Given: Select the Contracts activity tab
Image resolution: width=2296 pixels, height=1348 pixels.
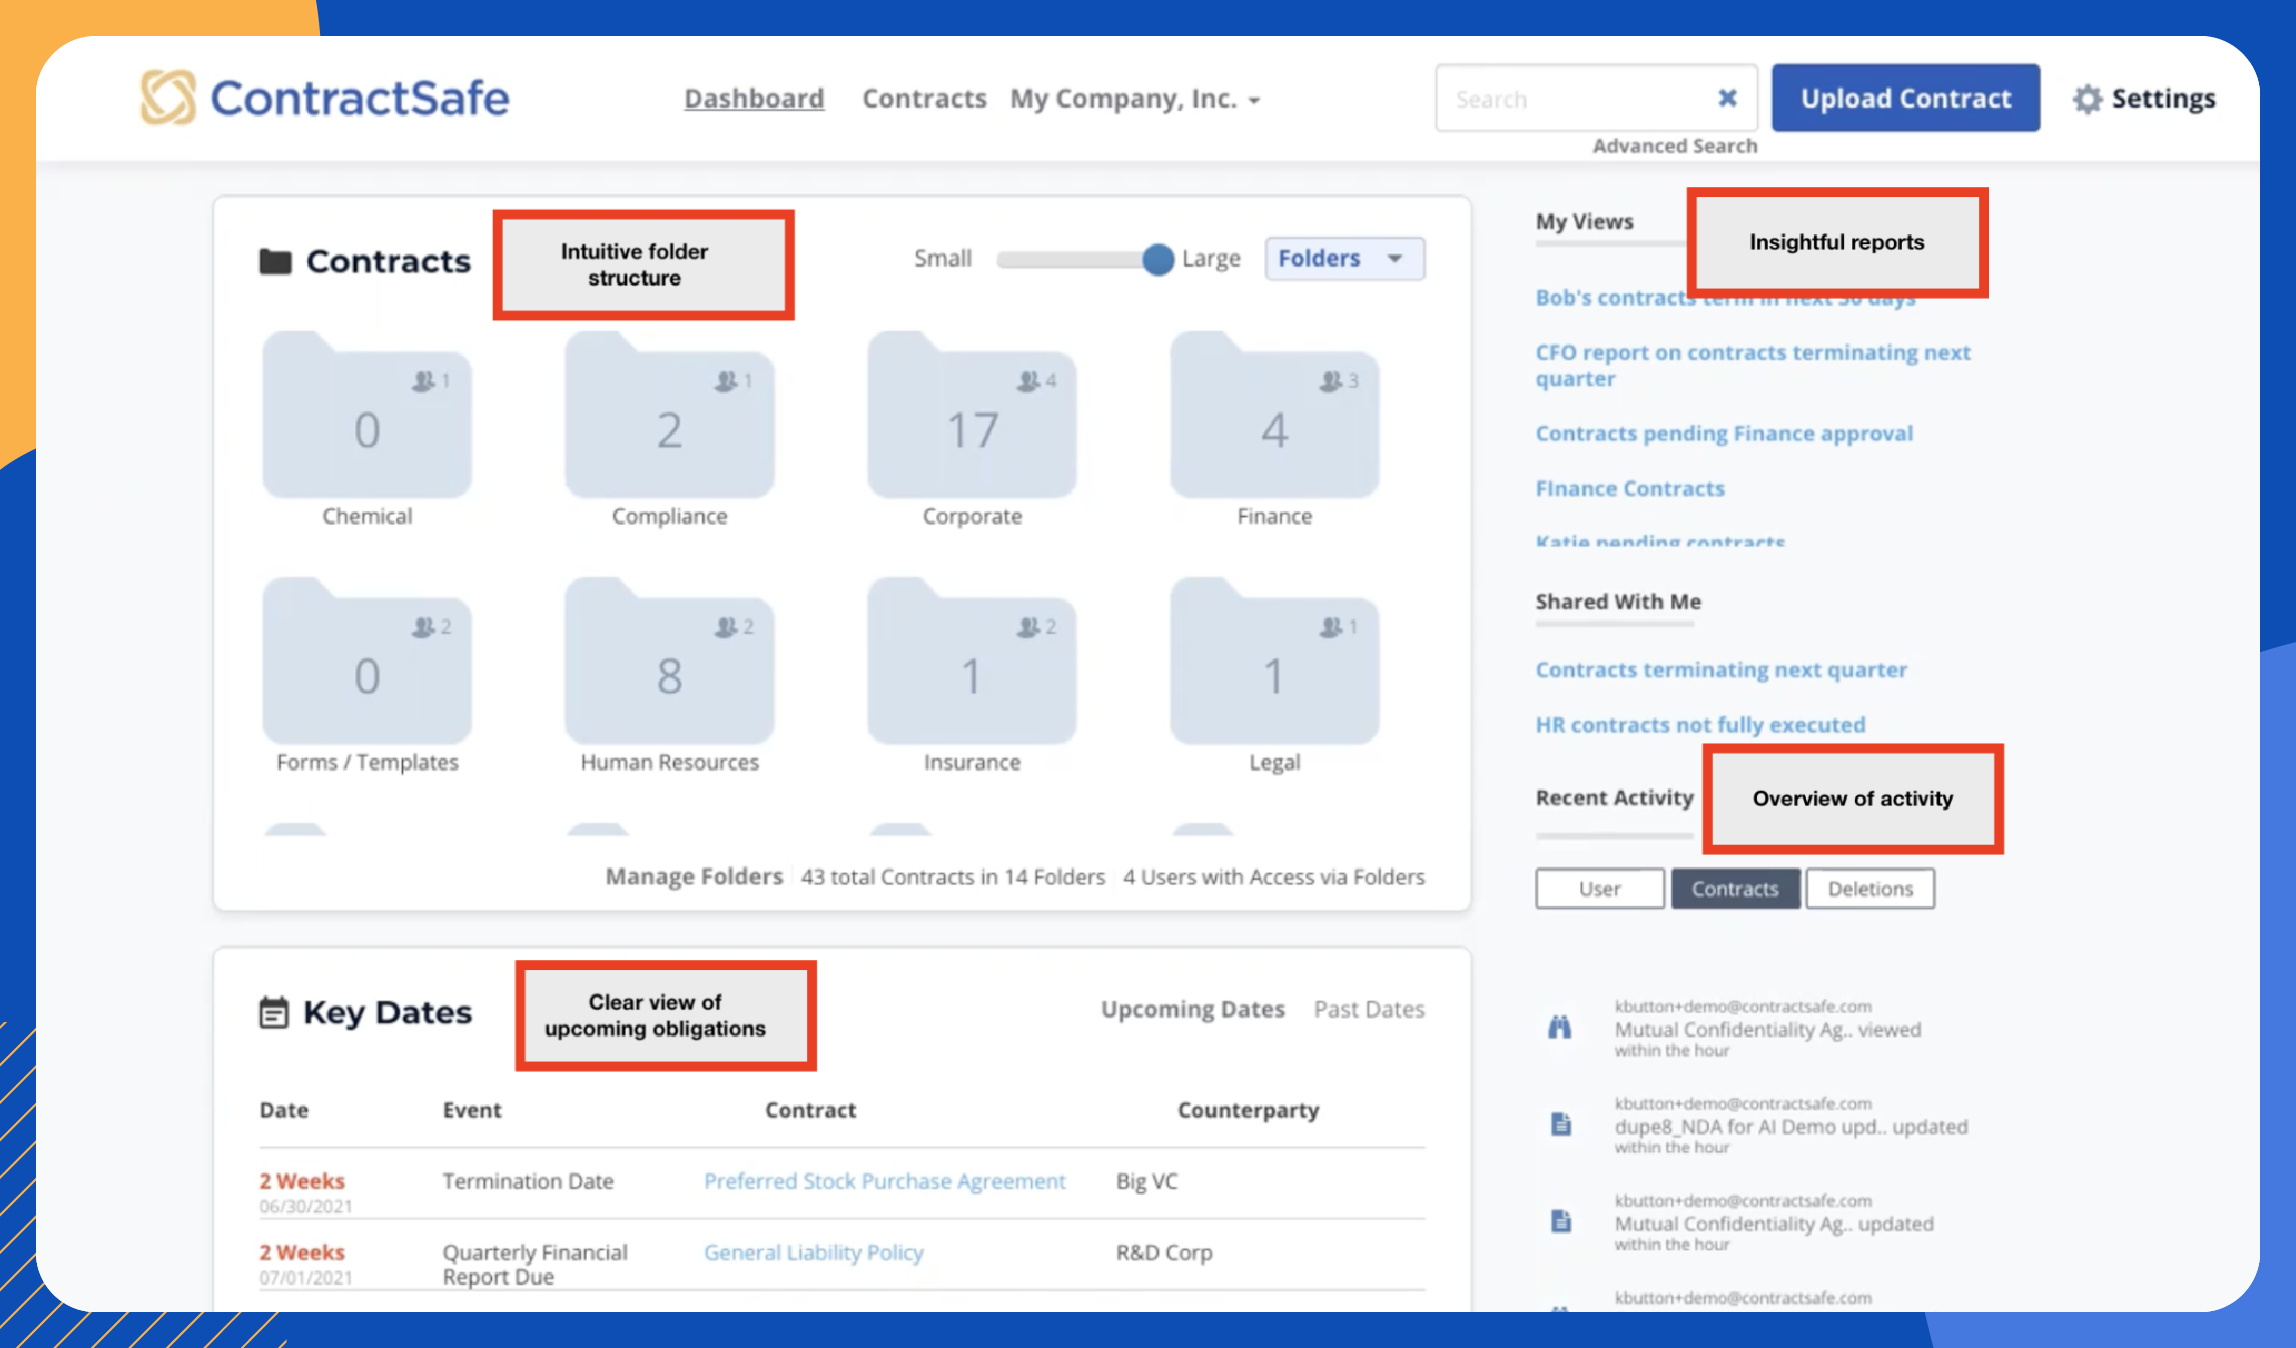Looking at the screenshot, I should click(1735, 888).
